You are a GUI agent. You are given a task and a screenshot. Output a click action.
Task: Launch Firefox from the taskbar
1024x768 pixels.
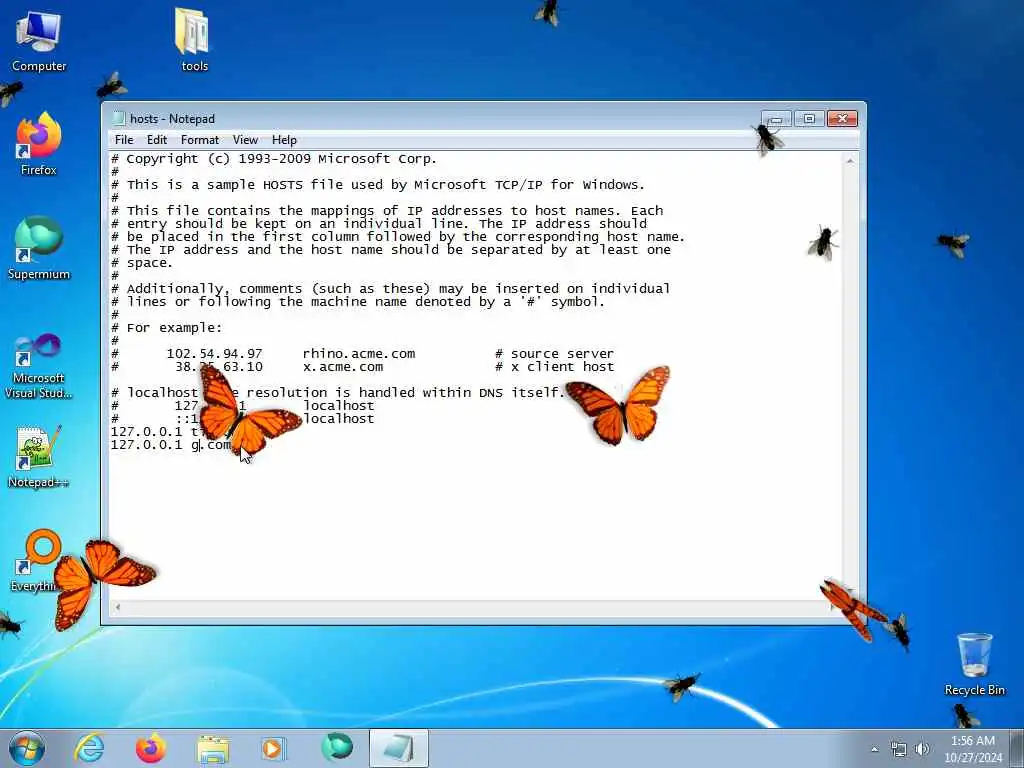pyautogui.click(x=151, y=748)
